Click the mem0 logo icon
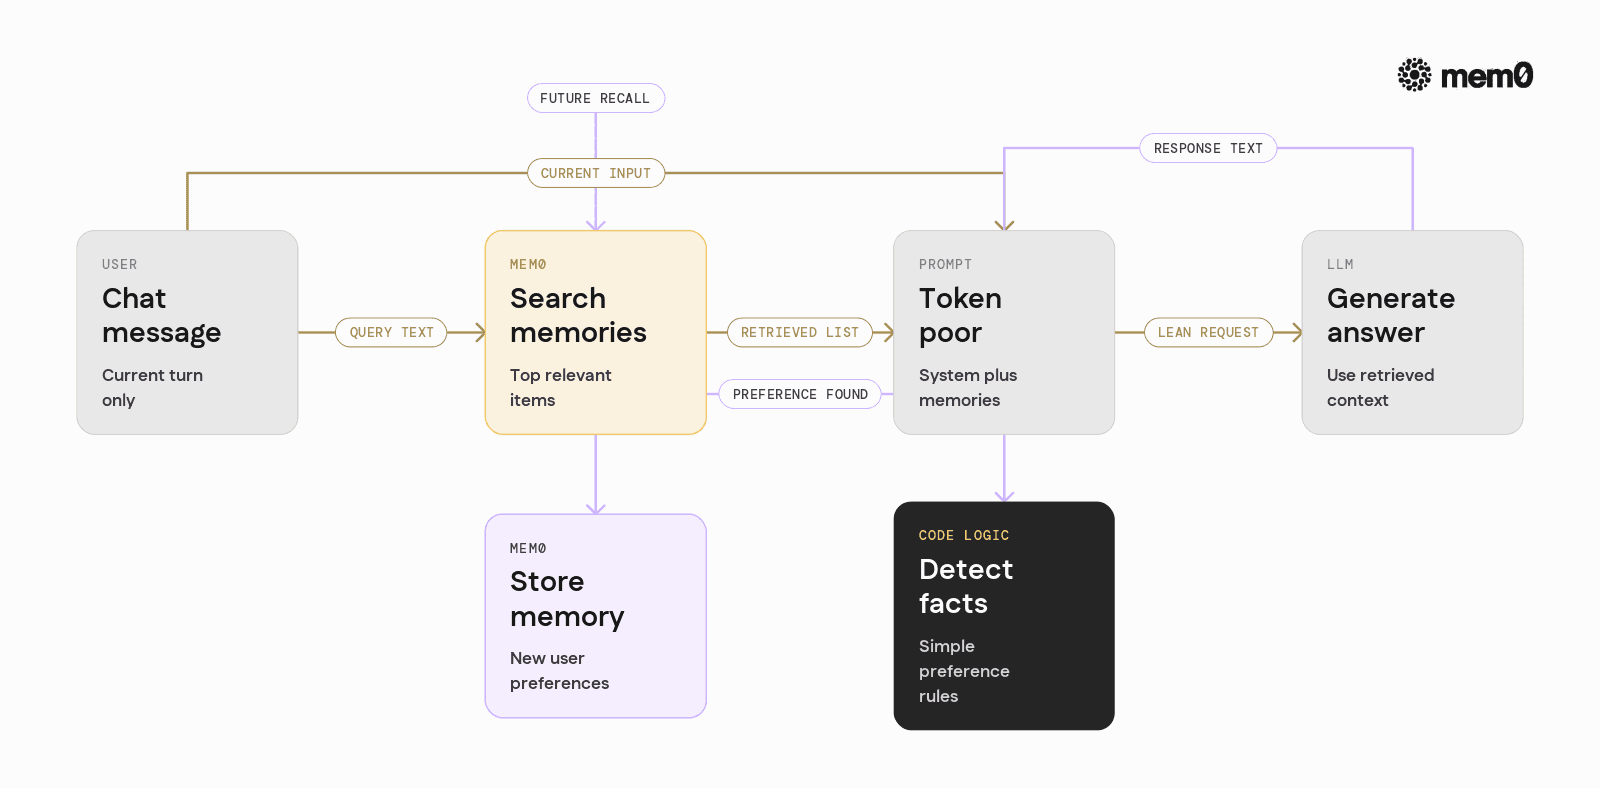 click(1414, 75)
